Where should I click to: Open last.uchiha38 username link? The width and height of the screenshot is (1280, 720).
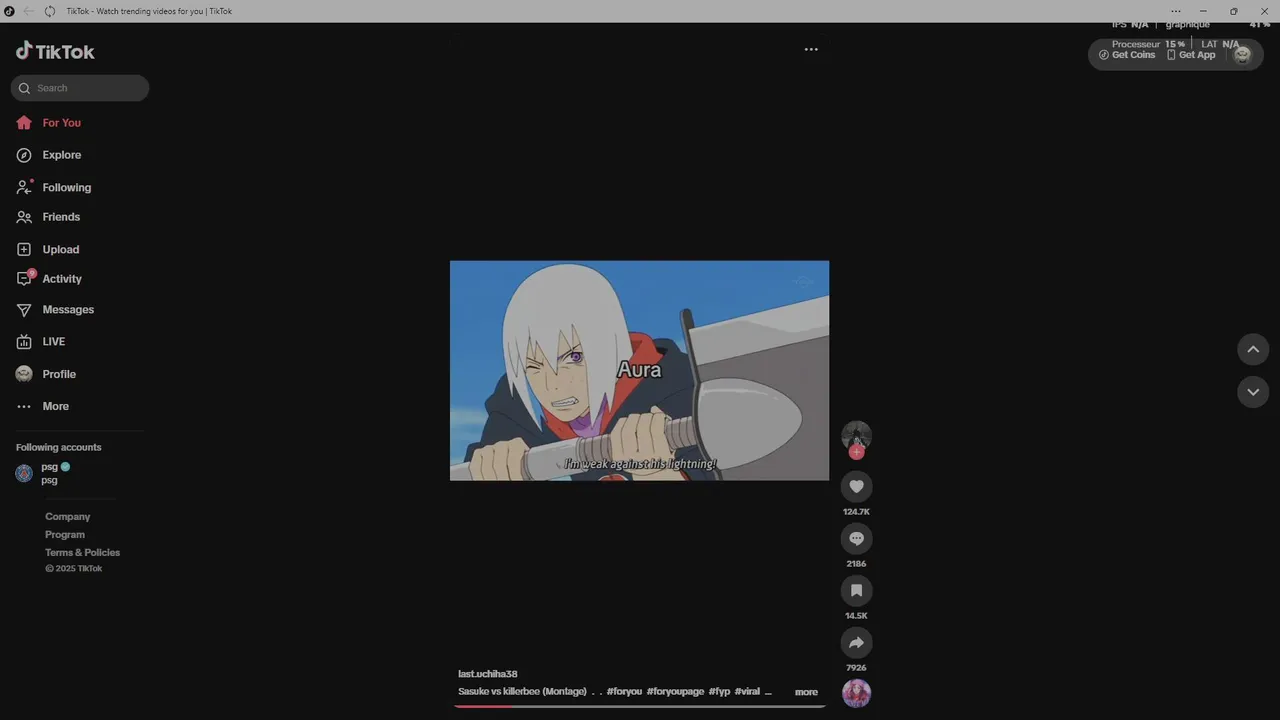[487, 674]
